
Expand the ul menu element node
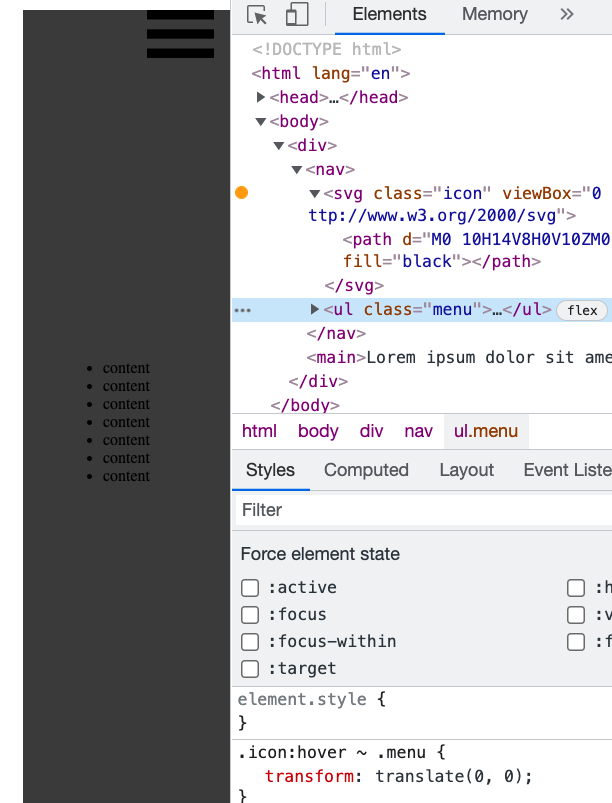[314, 309]
